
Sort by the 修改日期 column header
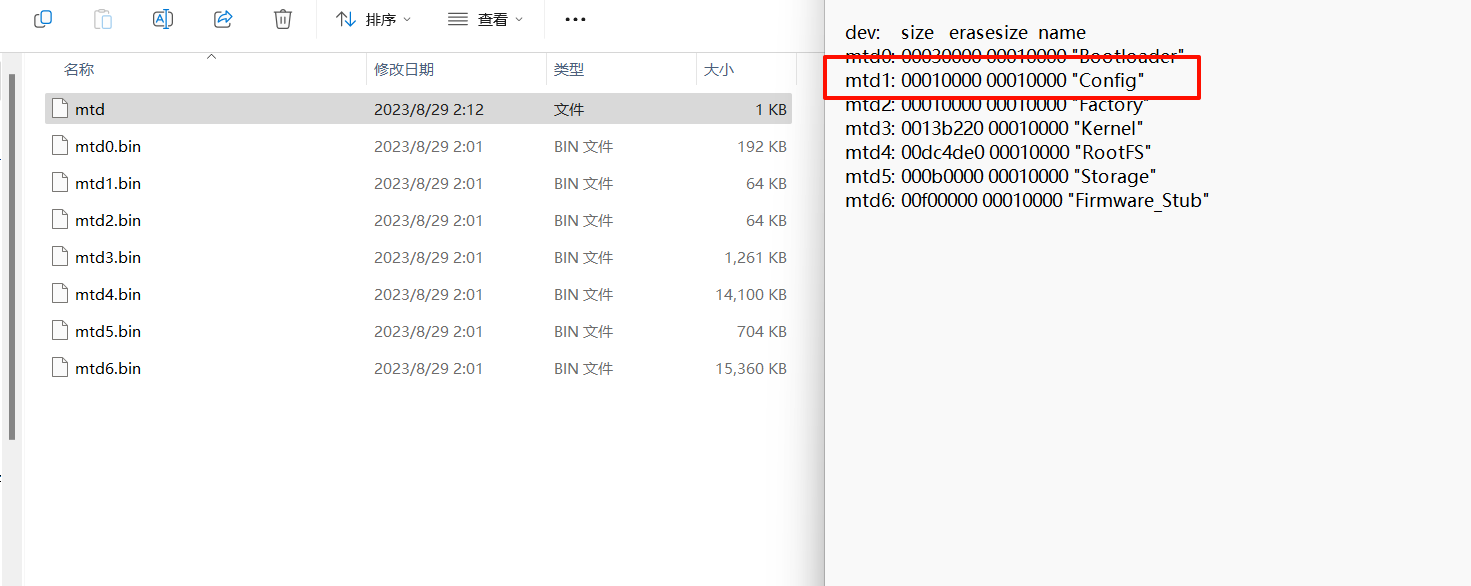click(404, 70)
